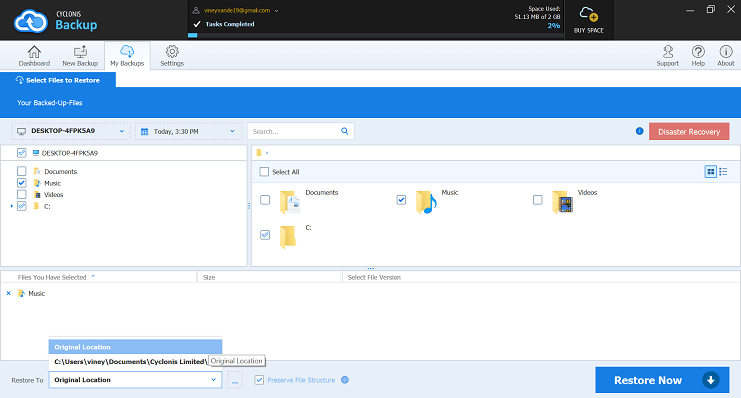Open the Support page
Image resolution: width=741 pixels, height=398 pixels.
pyautogui.click(x=667, y=56)
